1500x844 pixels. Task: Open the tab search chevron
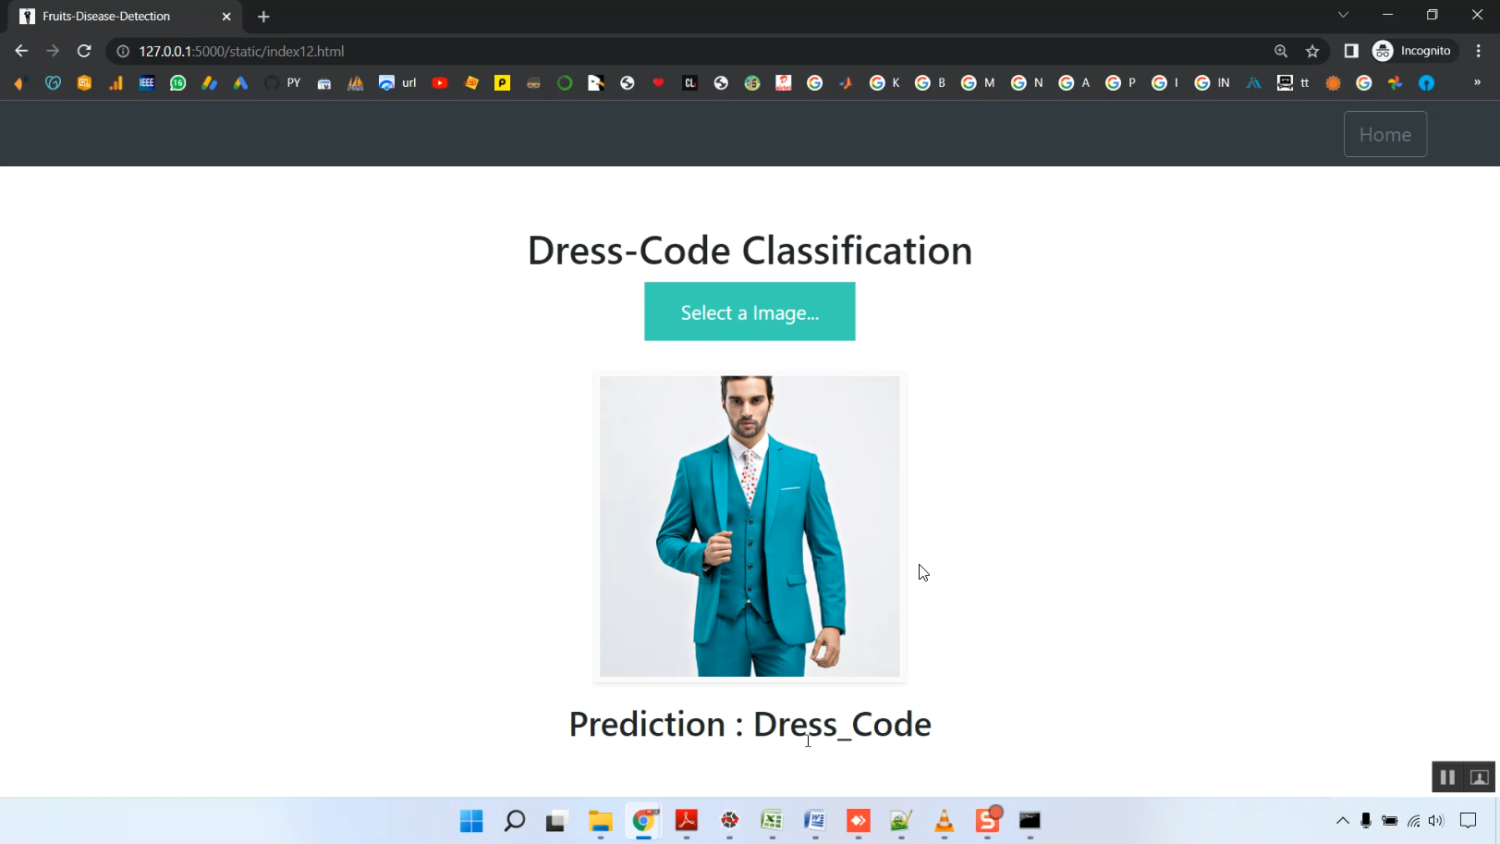[x=1343, y=15]
